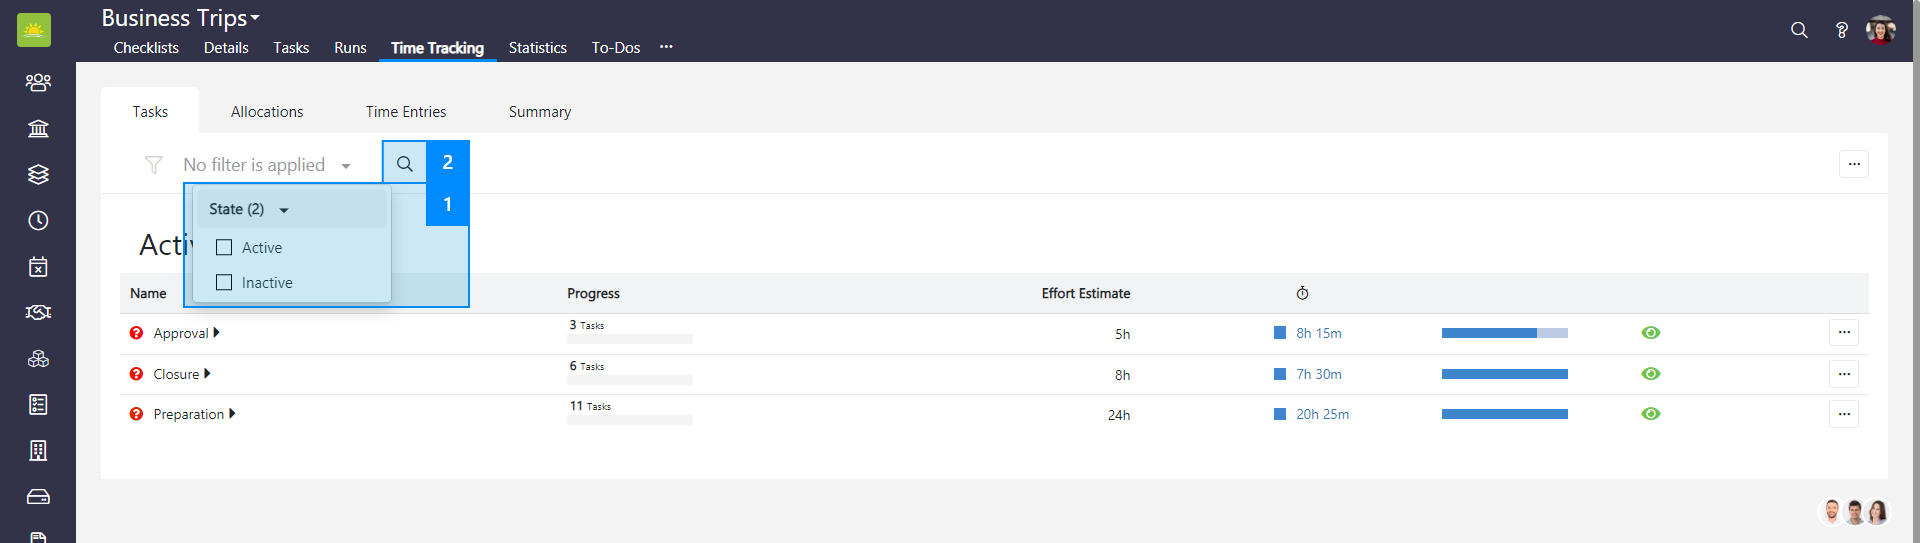Open the bank building sidebar icon
1920x543 pixels.
(x=38, y=128)
